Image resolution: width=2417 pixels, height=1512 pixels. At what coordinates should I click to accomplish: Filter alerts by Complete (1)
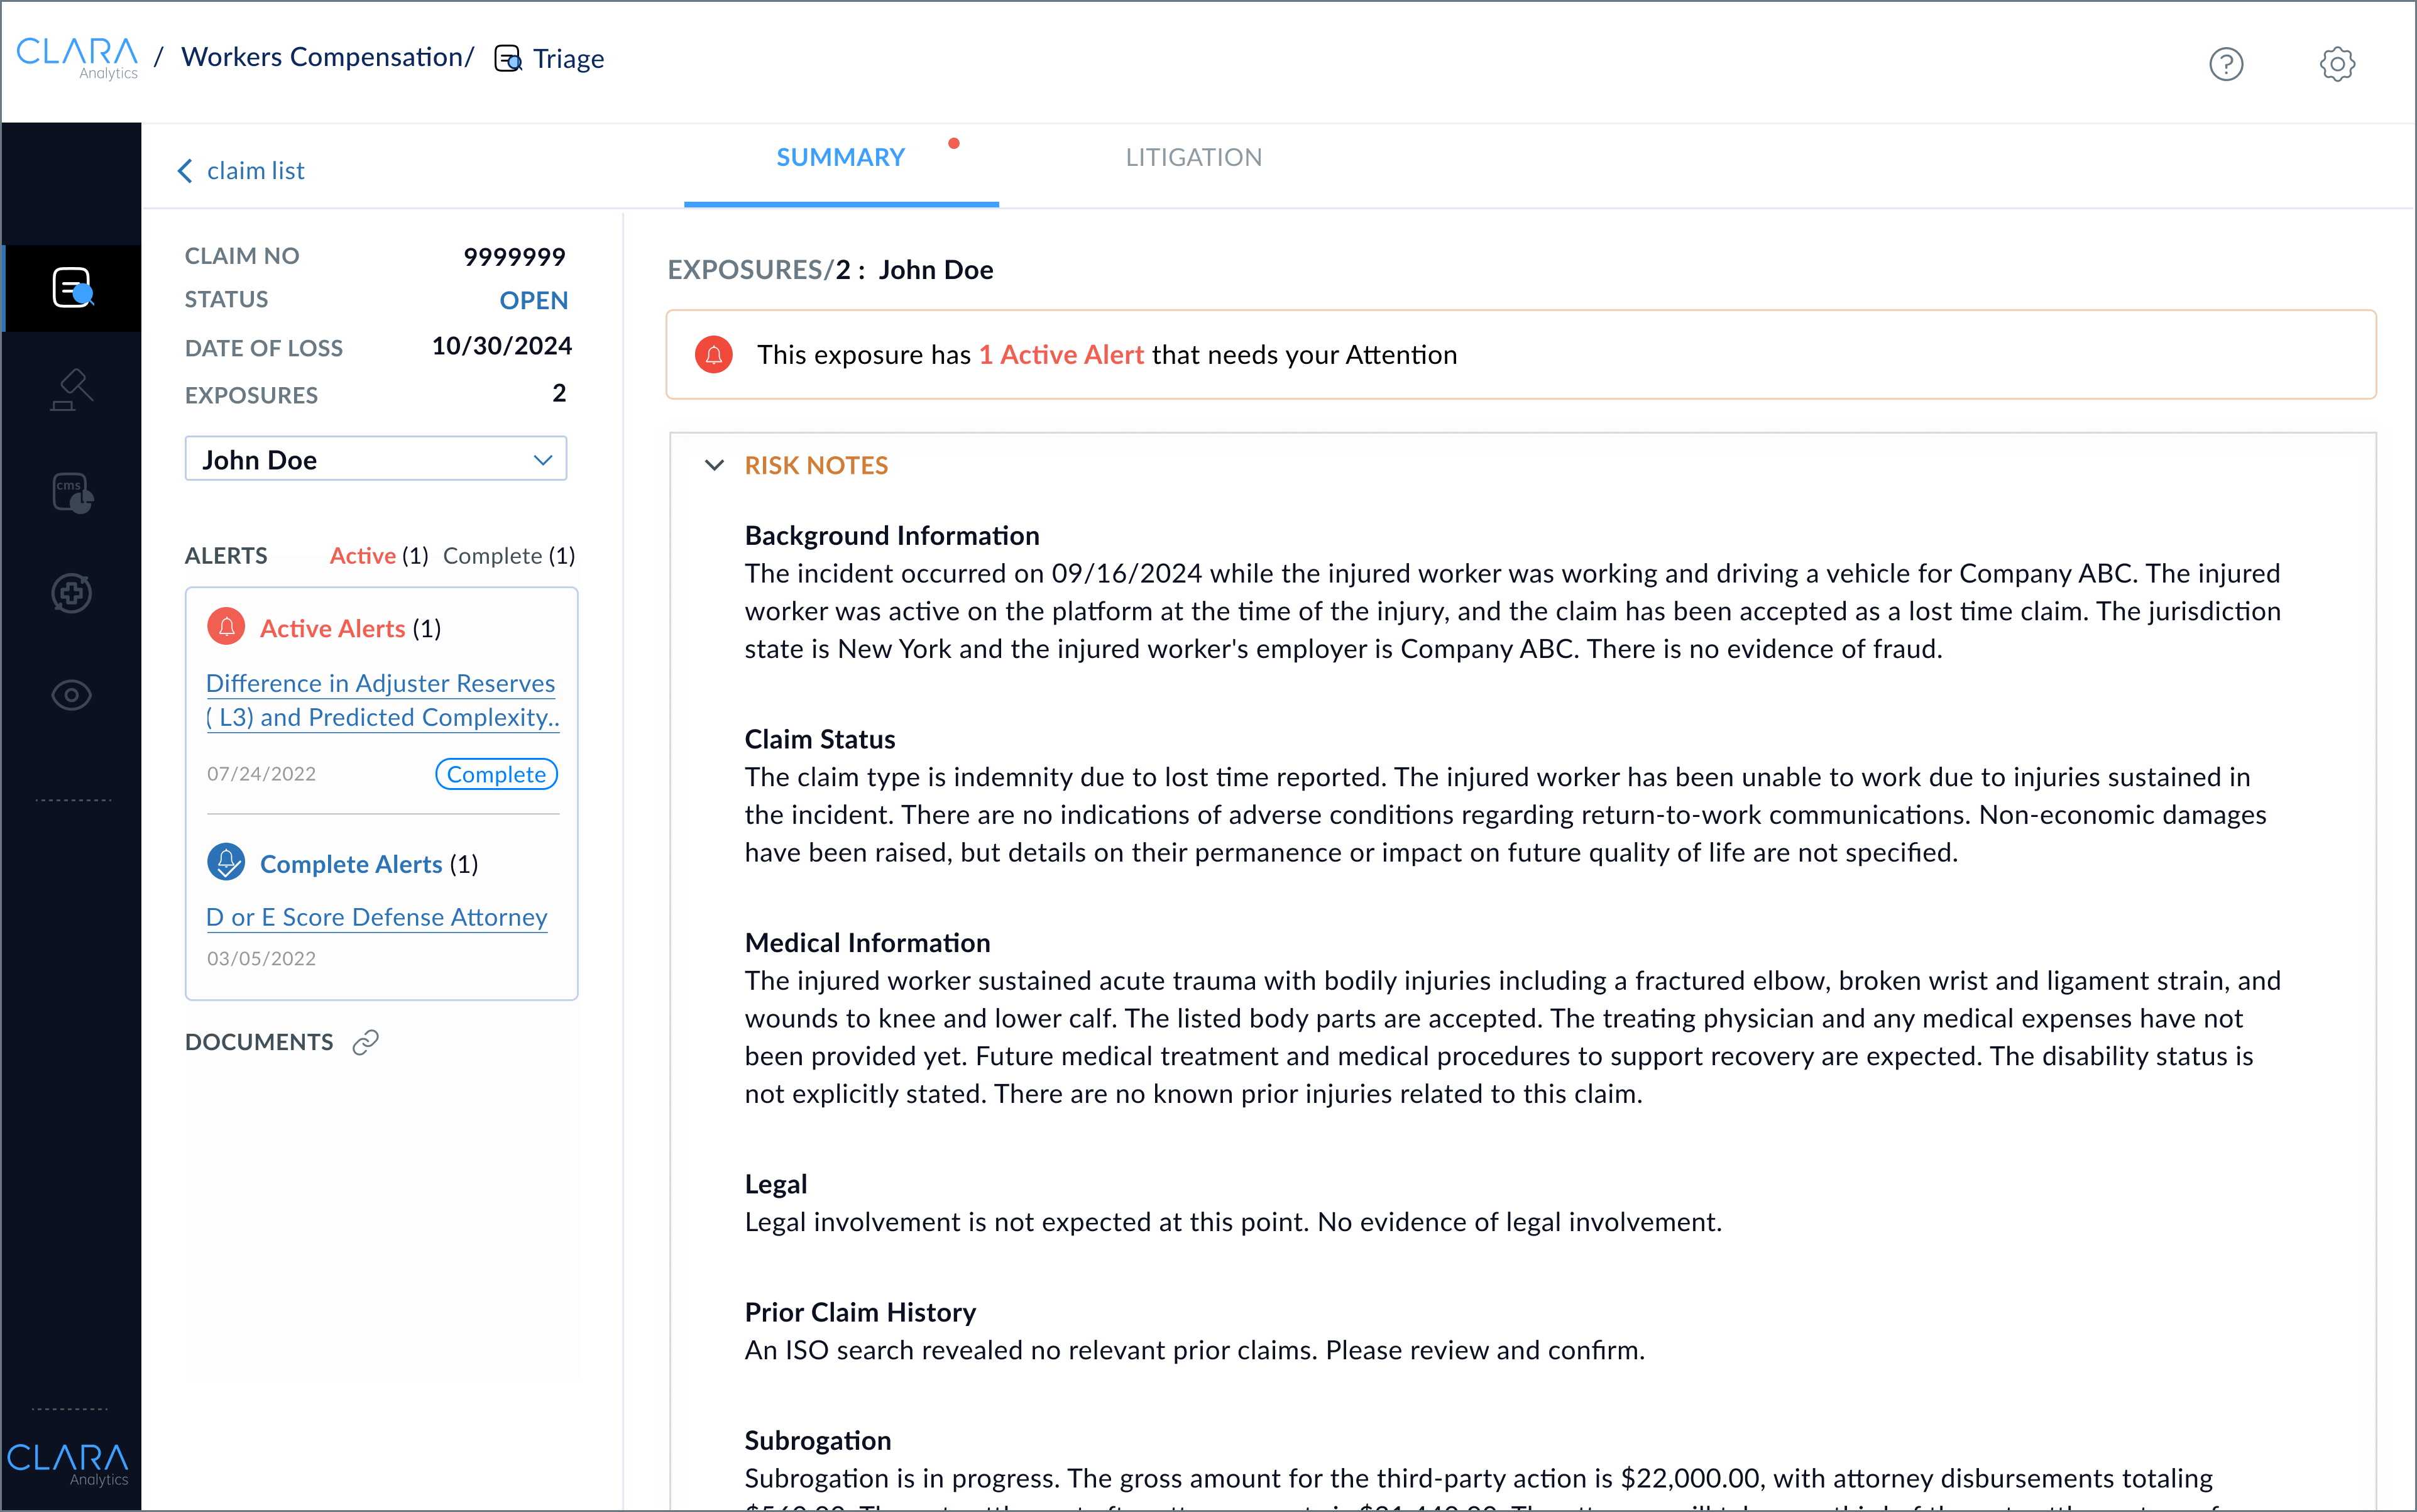[509, 555]
